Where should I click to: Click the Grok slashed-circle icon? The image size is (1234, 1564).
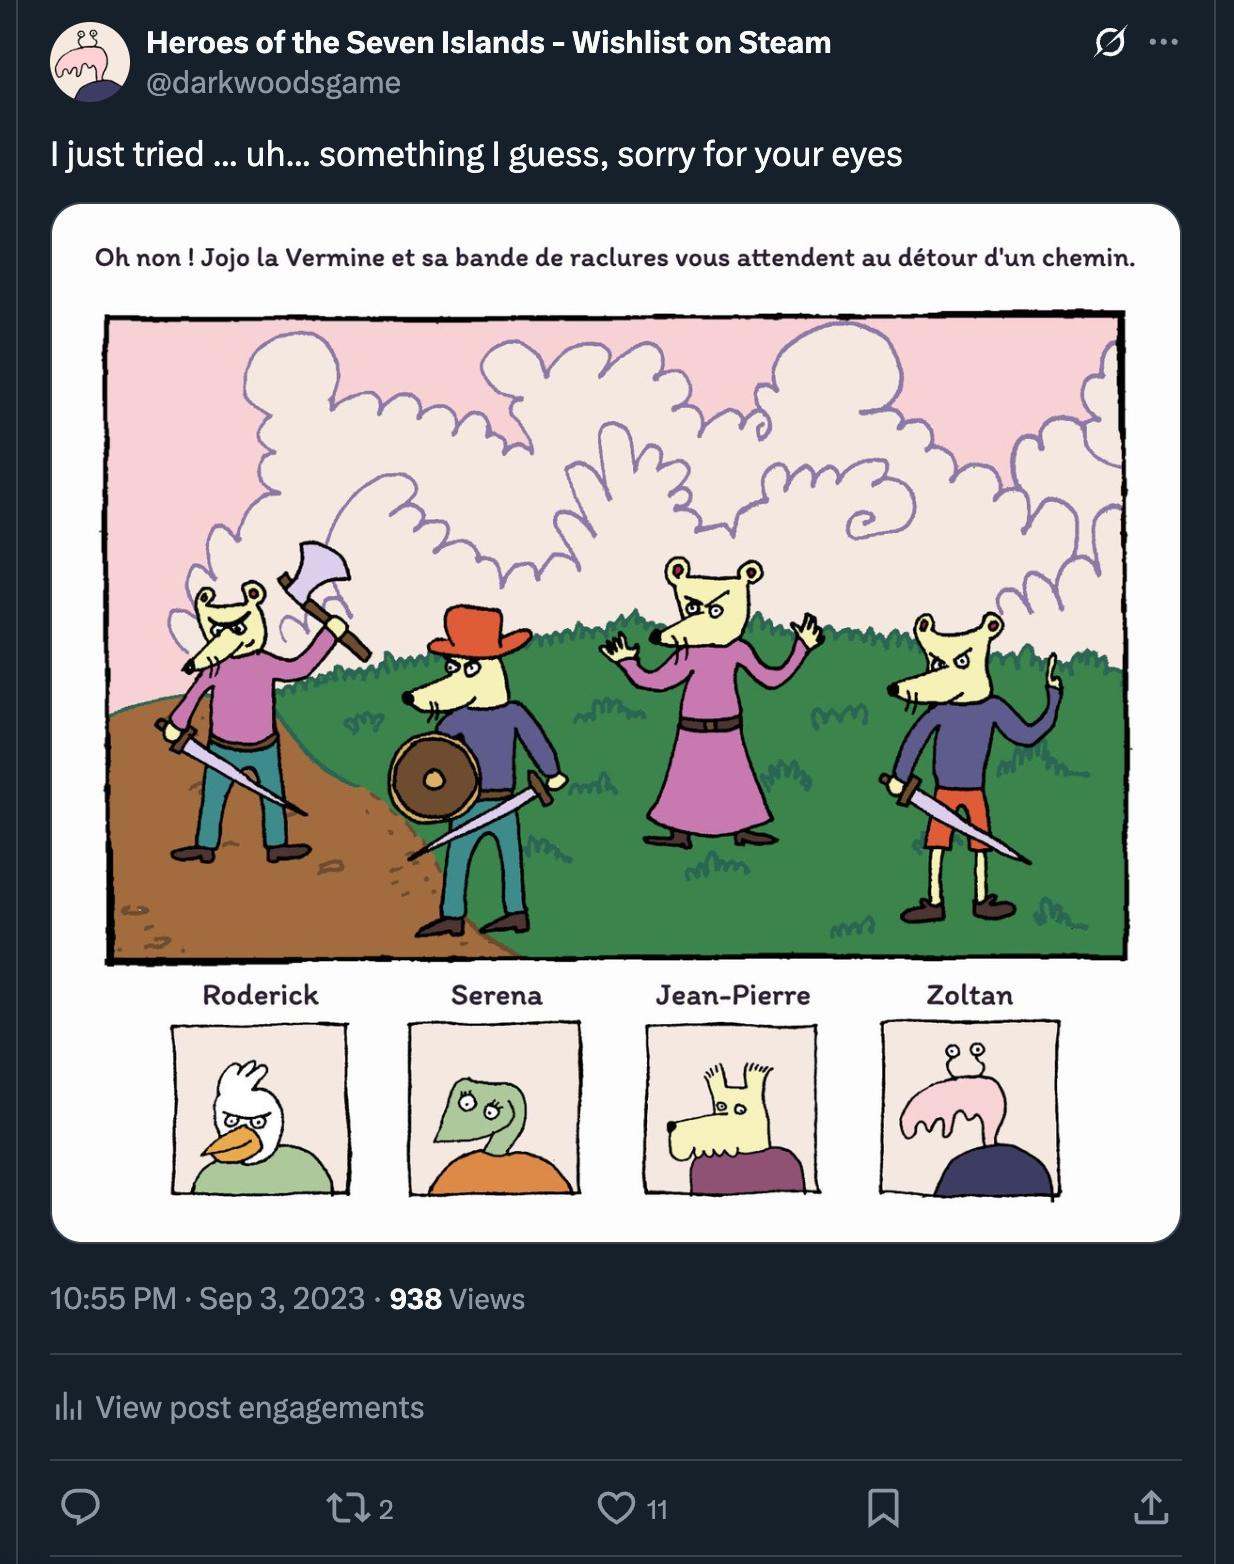(1110, 42)
